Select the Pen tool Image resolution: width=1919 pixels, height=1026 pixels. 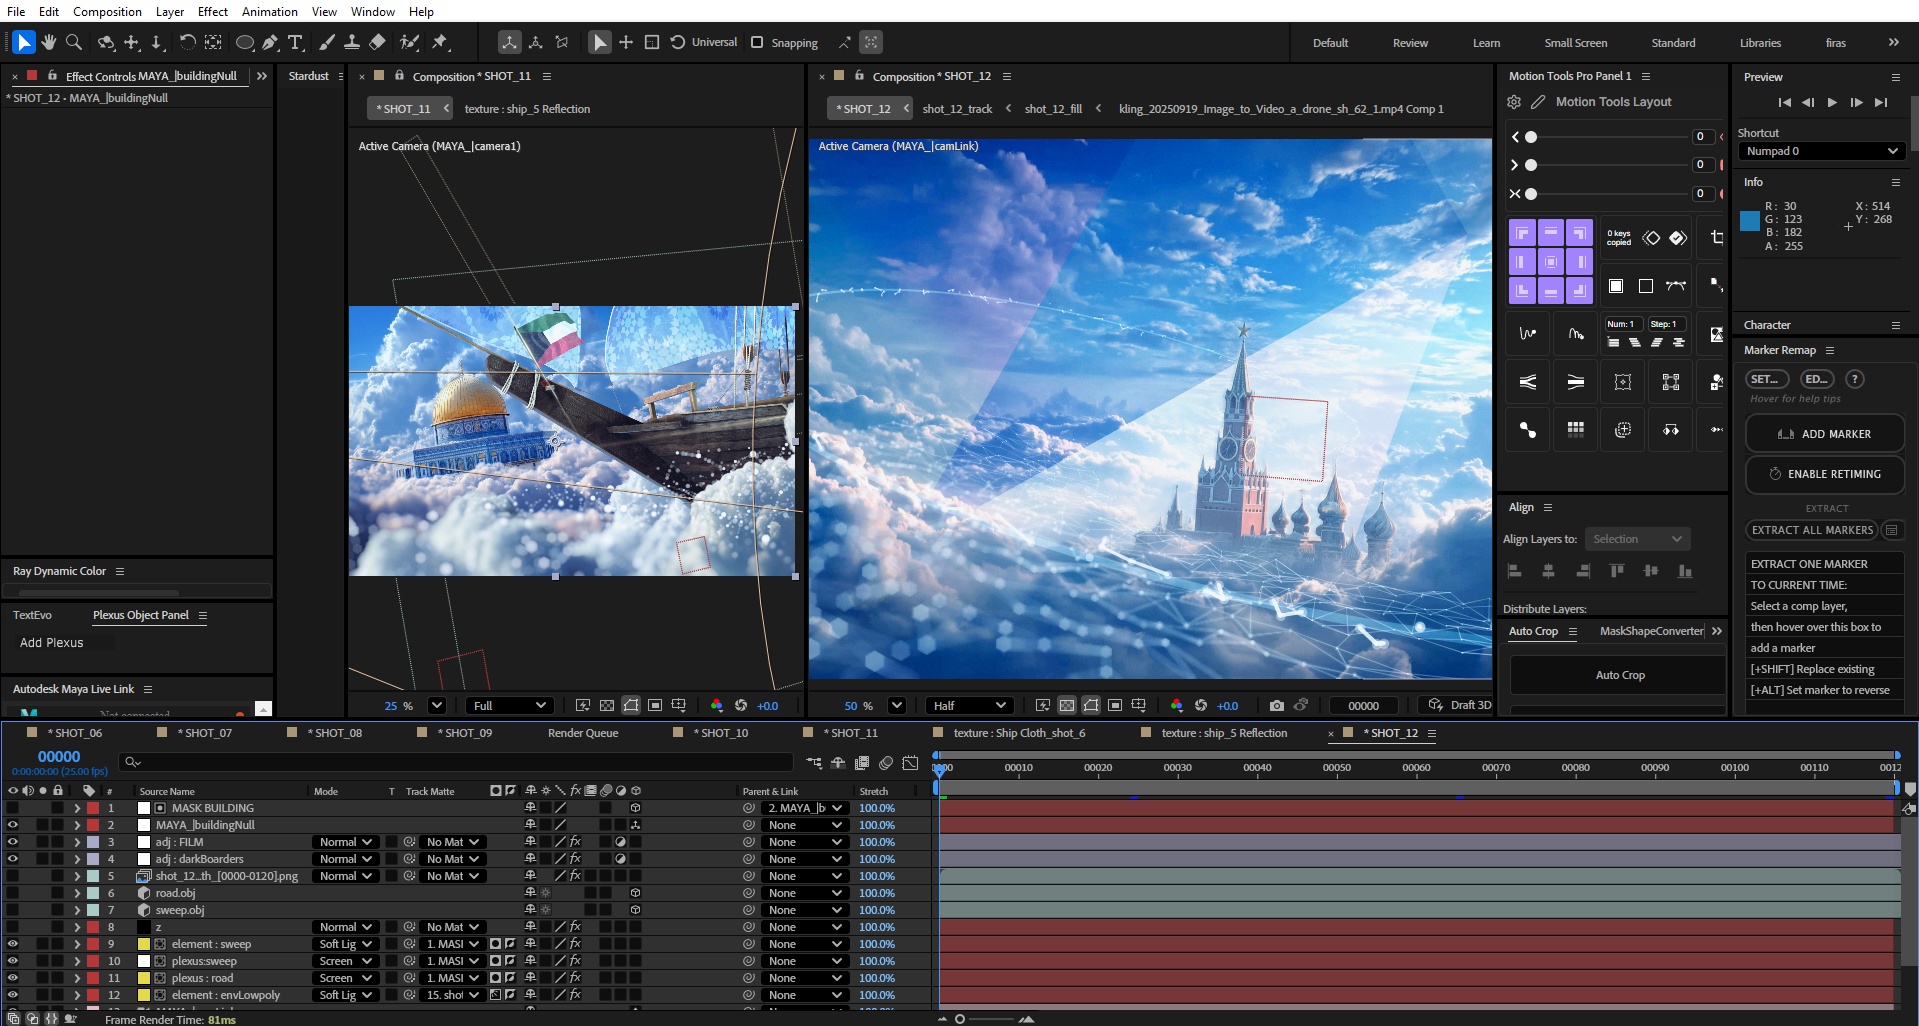270,42
